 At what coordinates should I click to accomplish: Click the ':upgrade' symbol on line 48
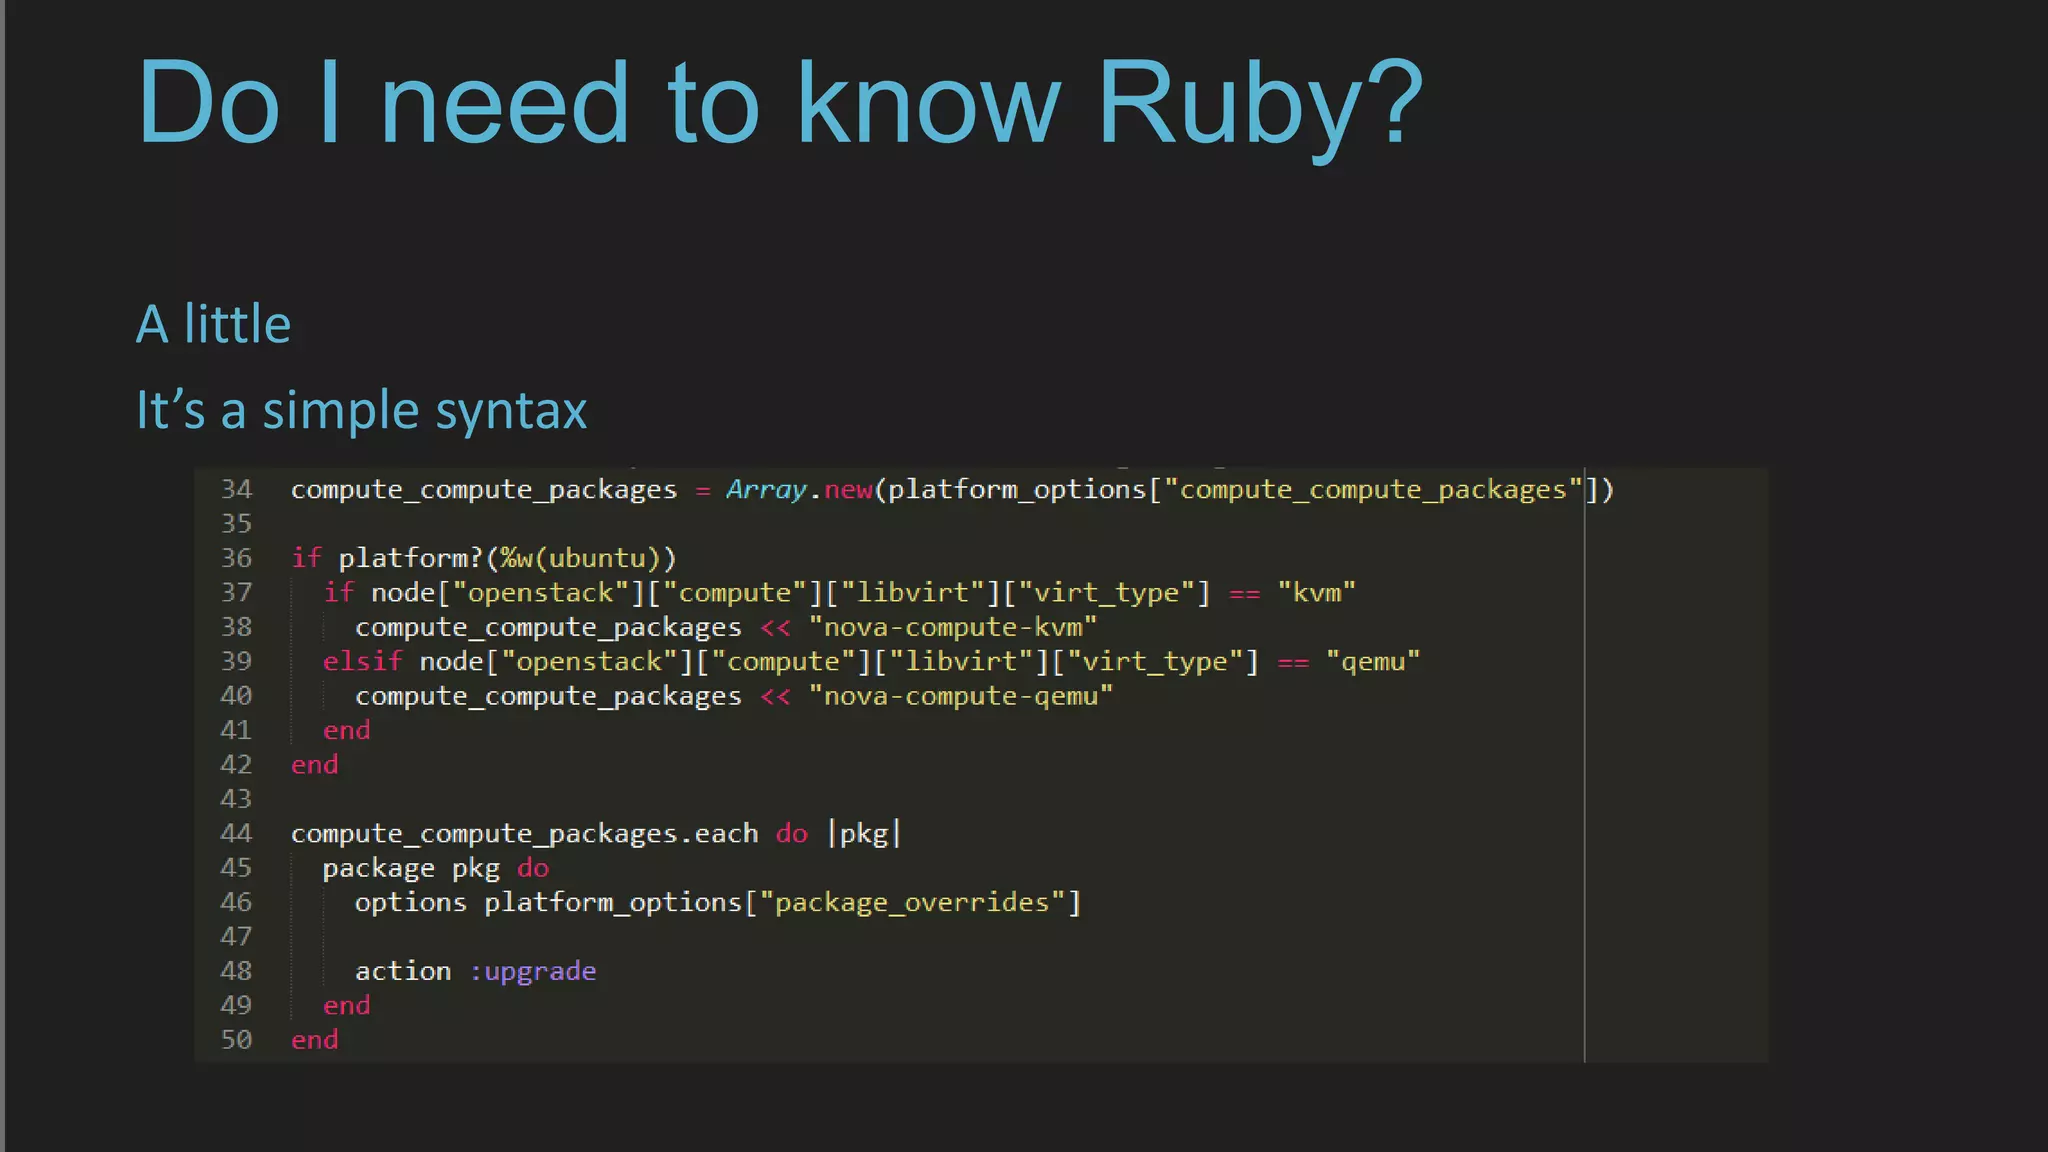[x=533, y=971]
